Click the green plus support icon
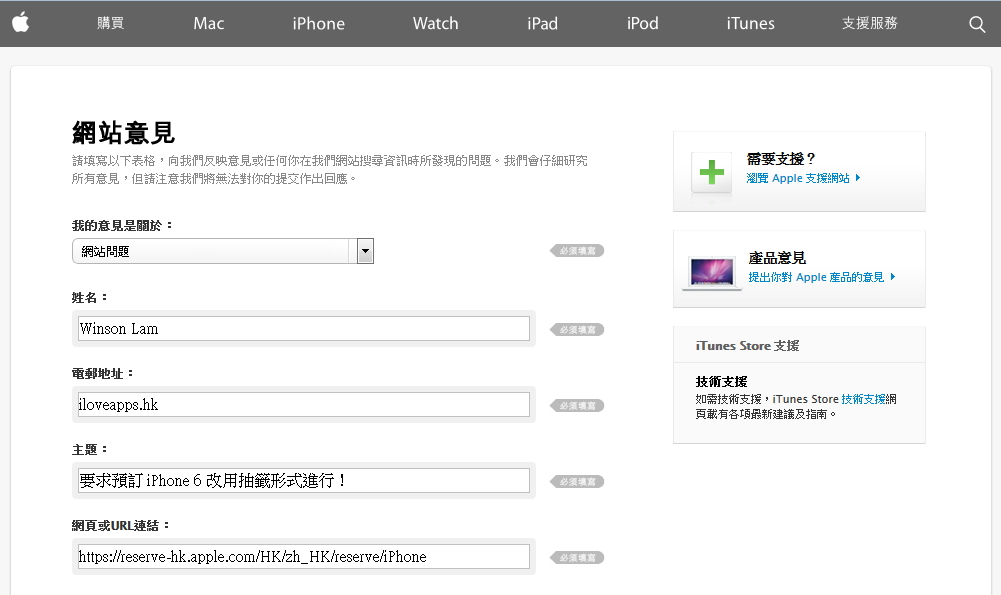1001x595 pixels. click(x=711, y=172)
